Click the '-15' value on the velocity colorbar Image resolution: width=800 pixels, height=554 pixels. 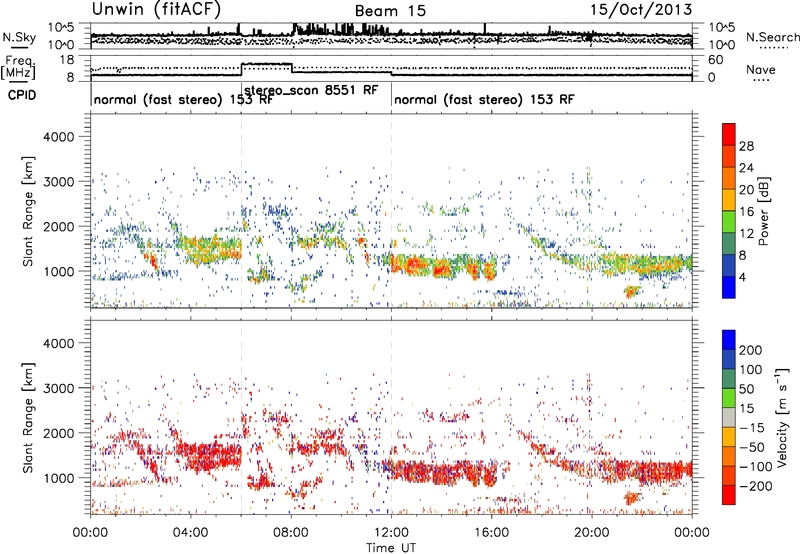tap(753, 428)
